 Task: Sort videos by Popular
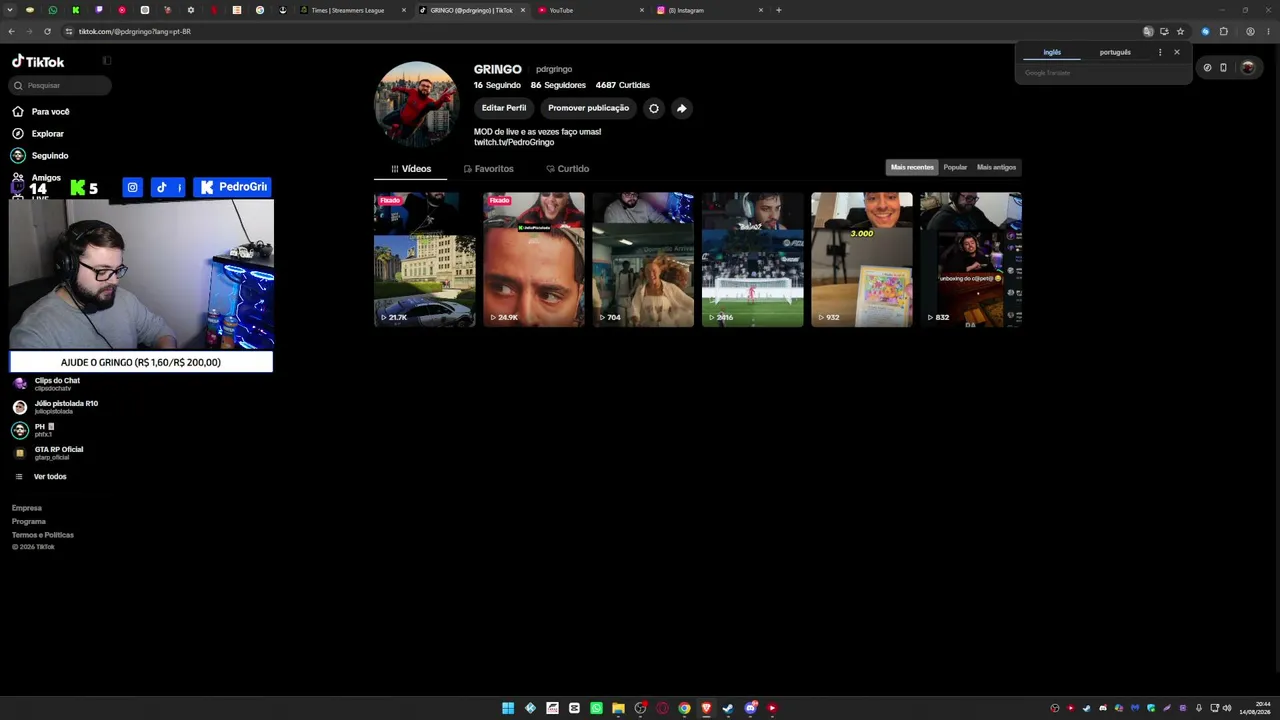pyautogui.click(x=955, y=167)
